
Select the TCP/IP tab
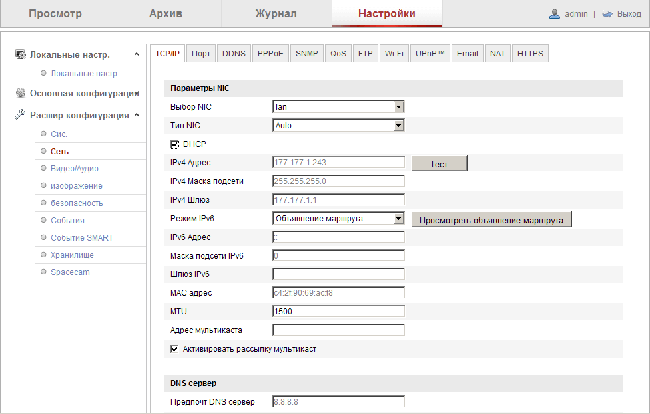[167, 53]
